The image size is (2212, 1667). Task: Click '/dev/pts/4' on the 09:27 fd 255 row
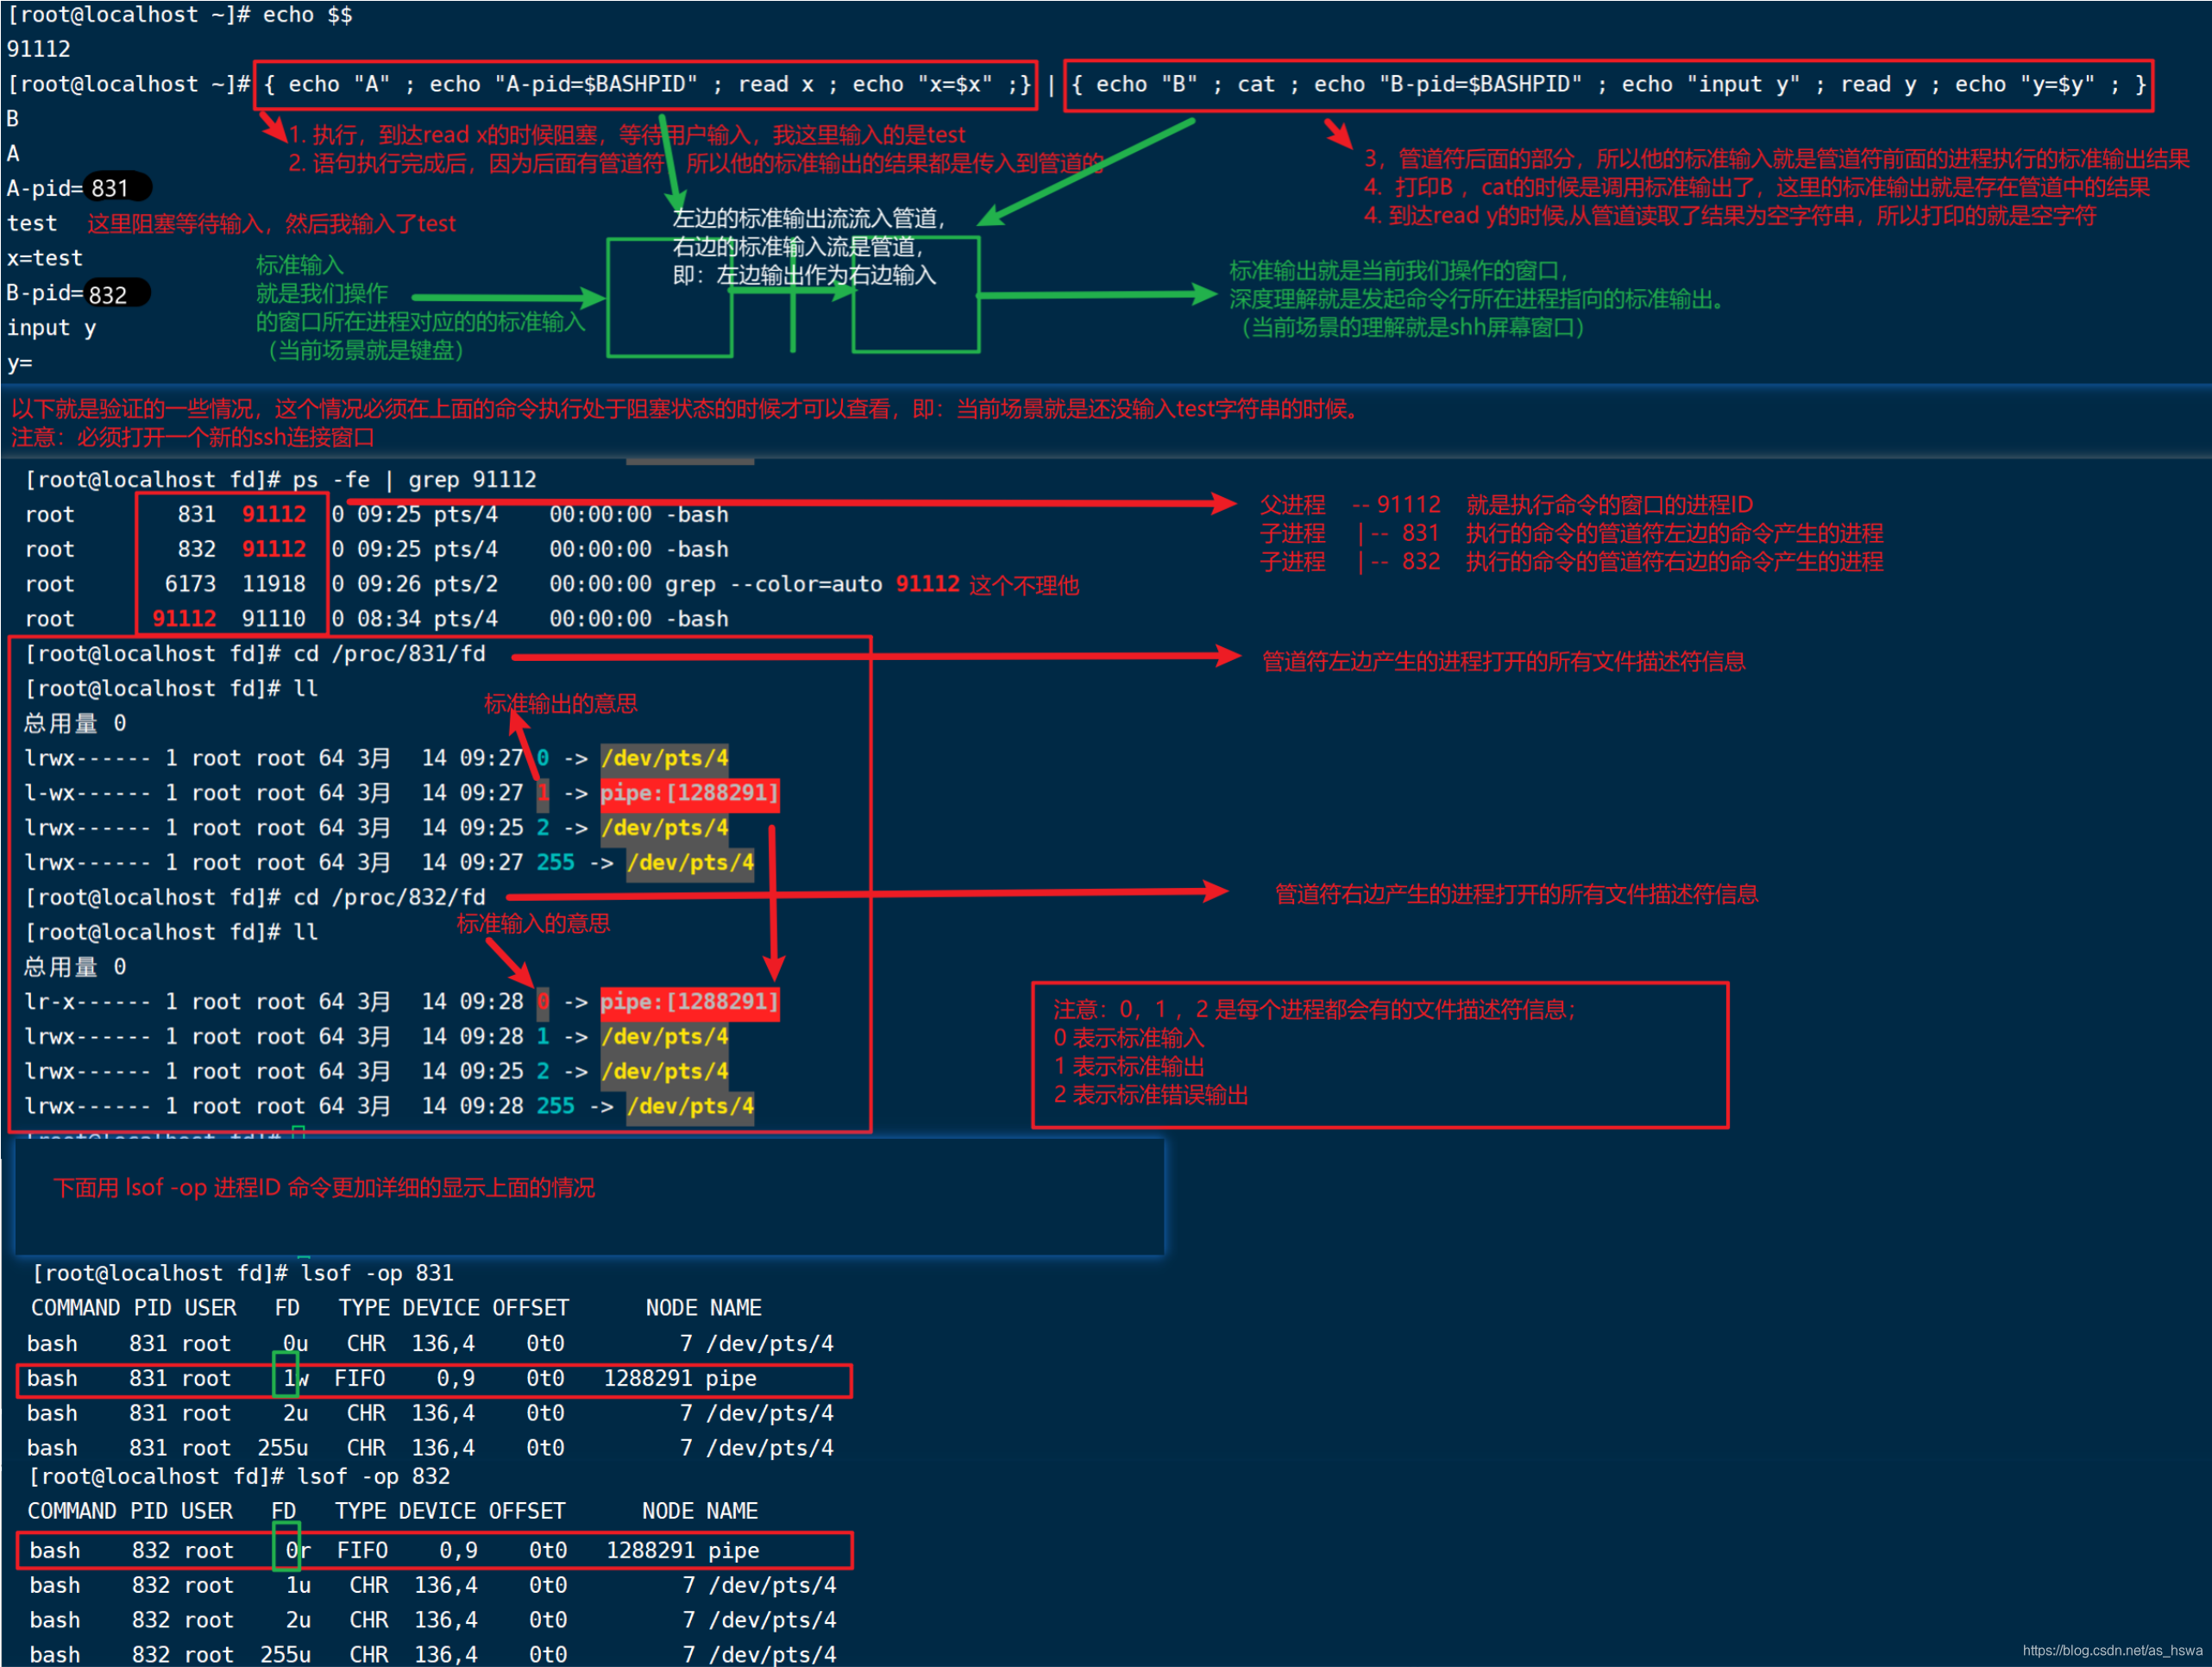coord(690,863)
